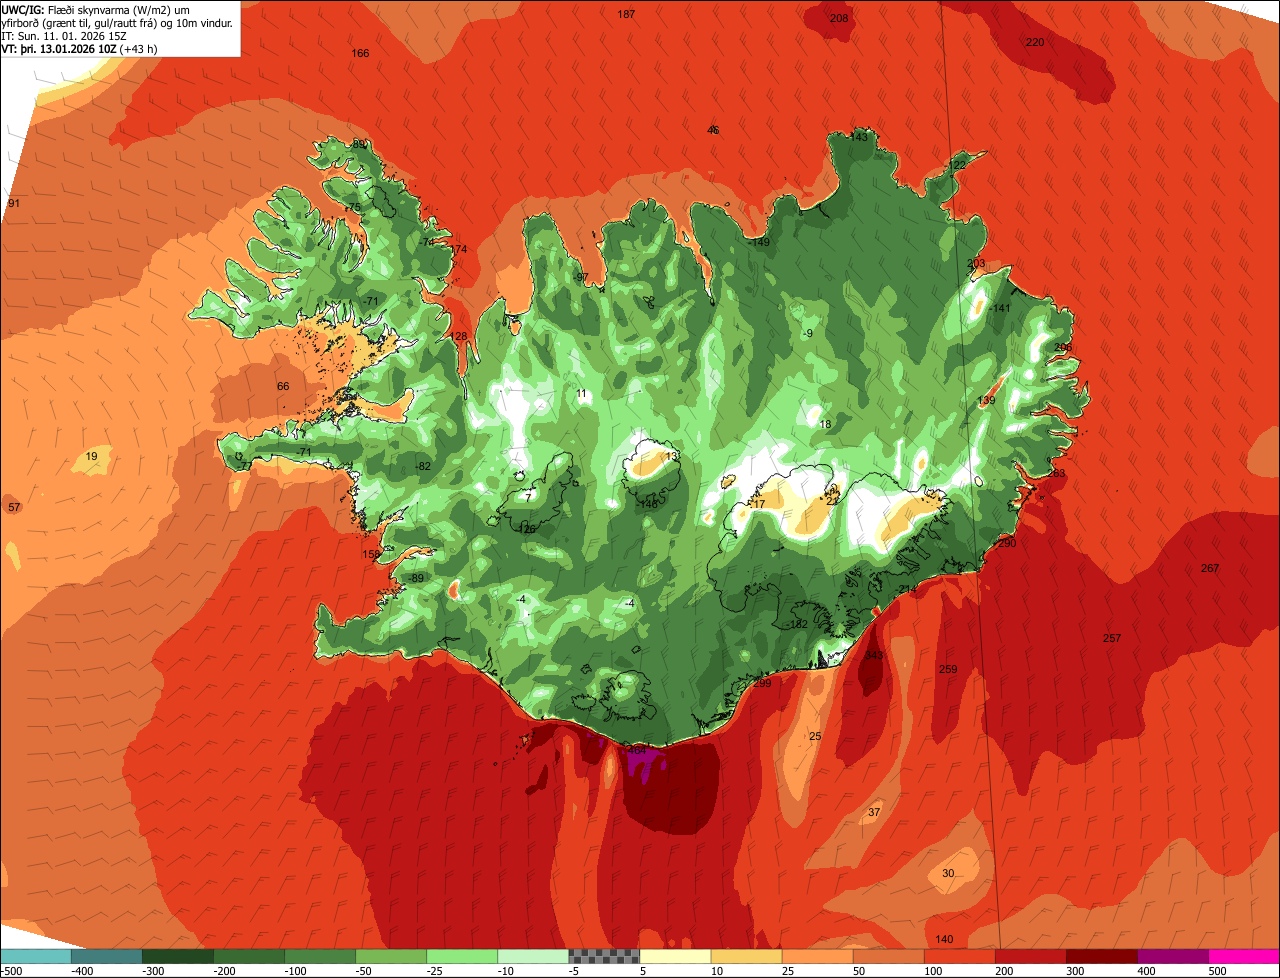Click the value 267 in the southeast sea
1280x978 pixels.
coord(1210,568)
